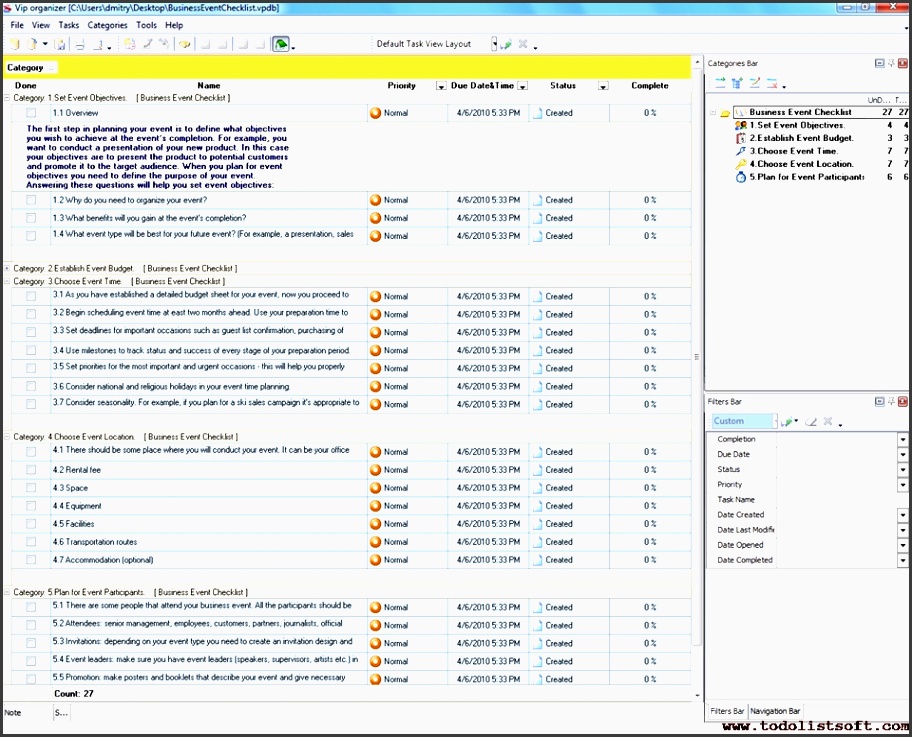
Task: Click the green highlighted icon in main toolbar
Action: tap(281, 44)
